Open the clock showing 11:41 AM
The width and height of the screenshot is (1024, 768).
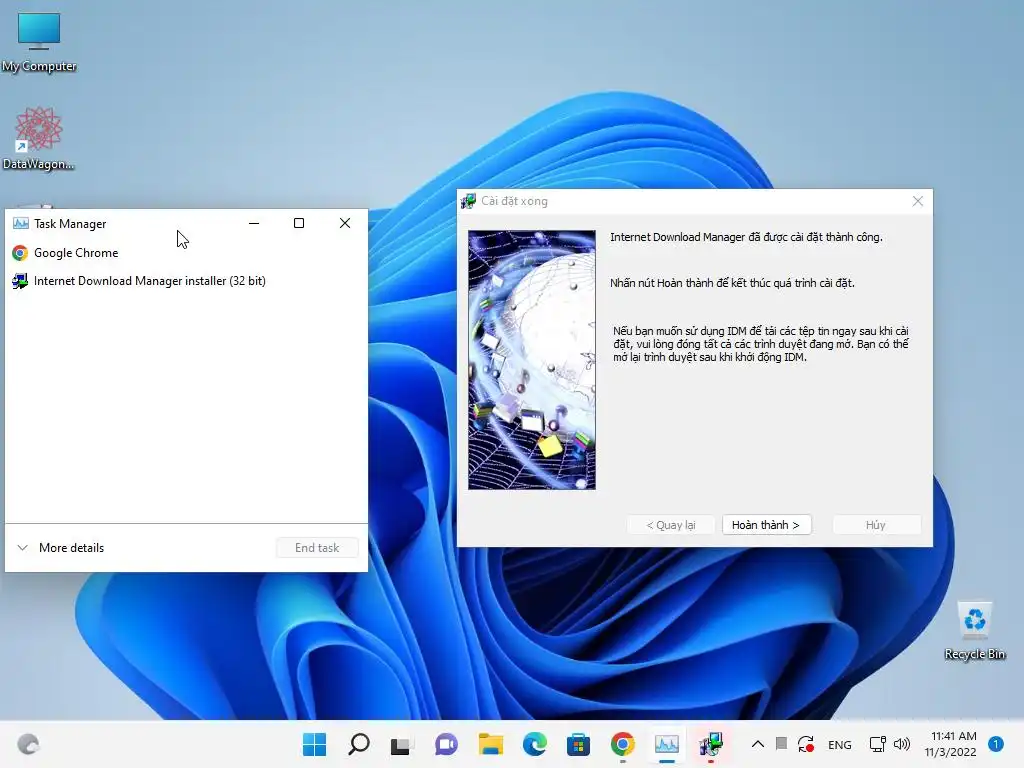[x=950, y=744]
